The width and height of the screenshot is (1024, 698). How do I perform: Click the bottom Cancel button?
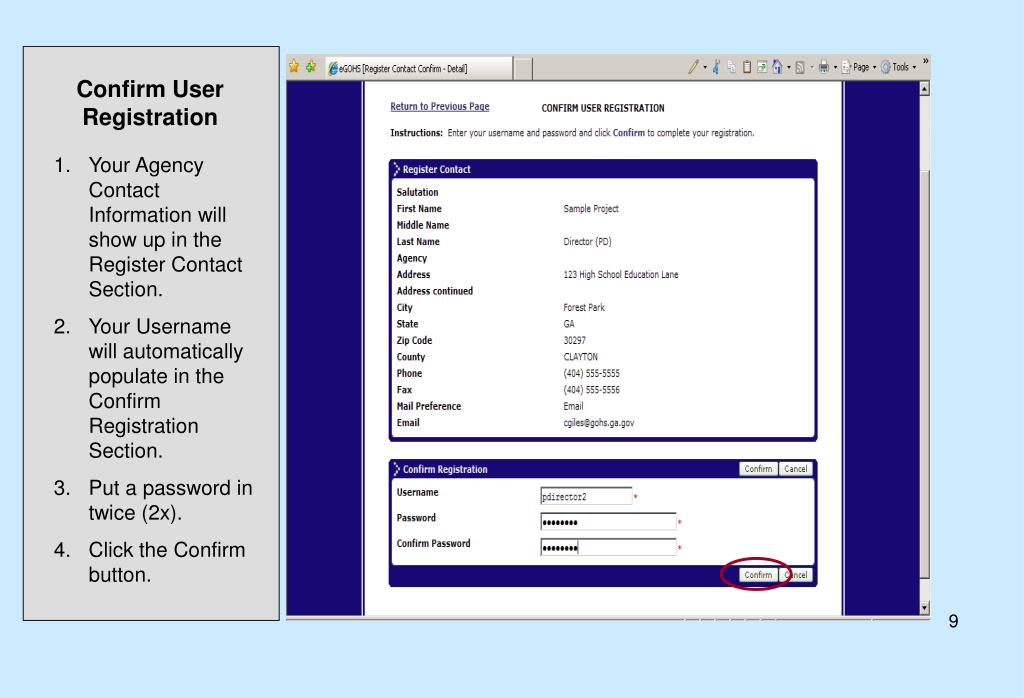pyautogui.click(x=795, y=575)
